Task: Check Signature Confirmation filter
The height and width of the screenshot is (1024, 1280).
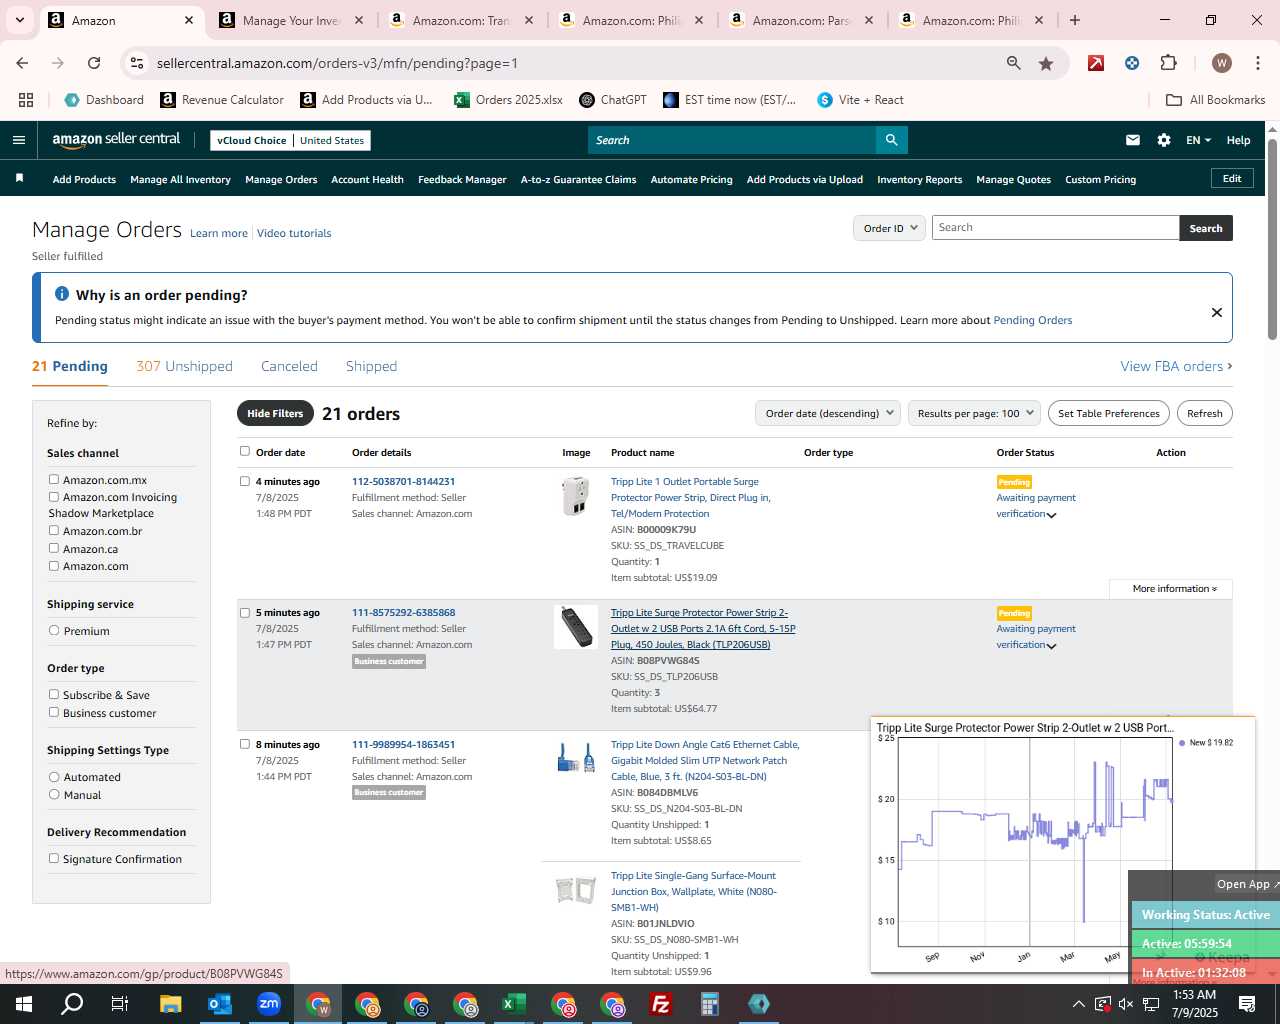Action: pos(54,859)
